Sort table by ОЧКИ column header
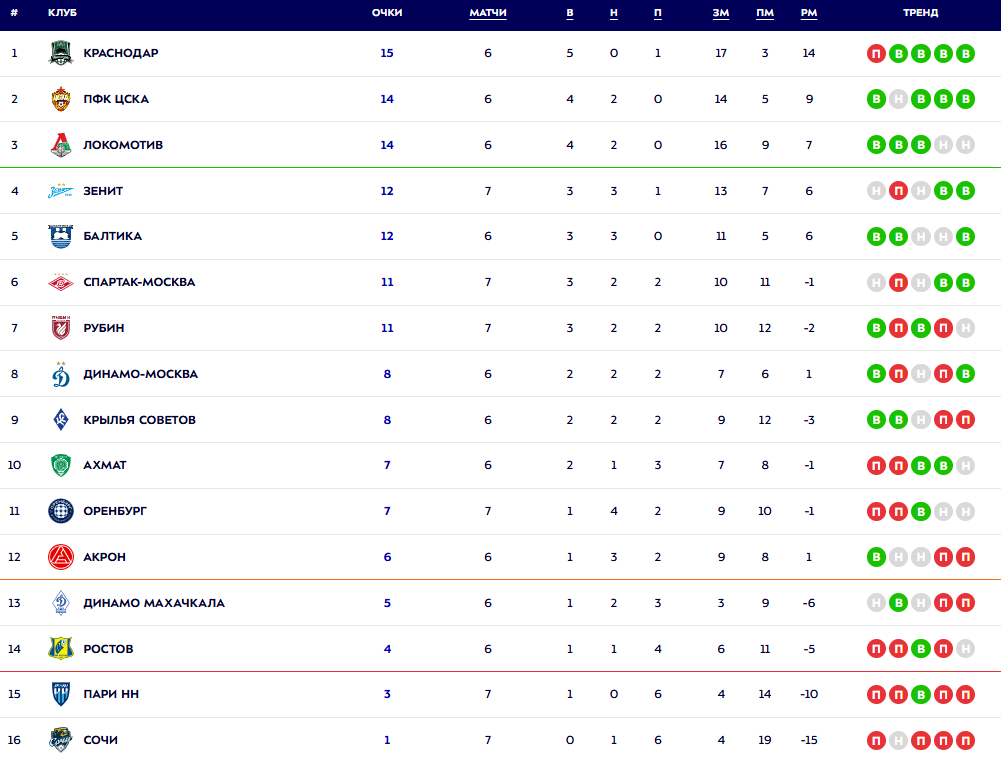Viewport: 1001px width, 762px height. pyautogui.click(x=387, y=13)
